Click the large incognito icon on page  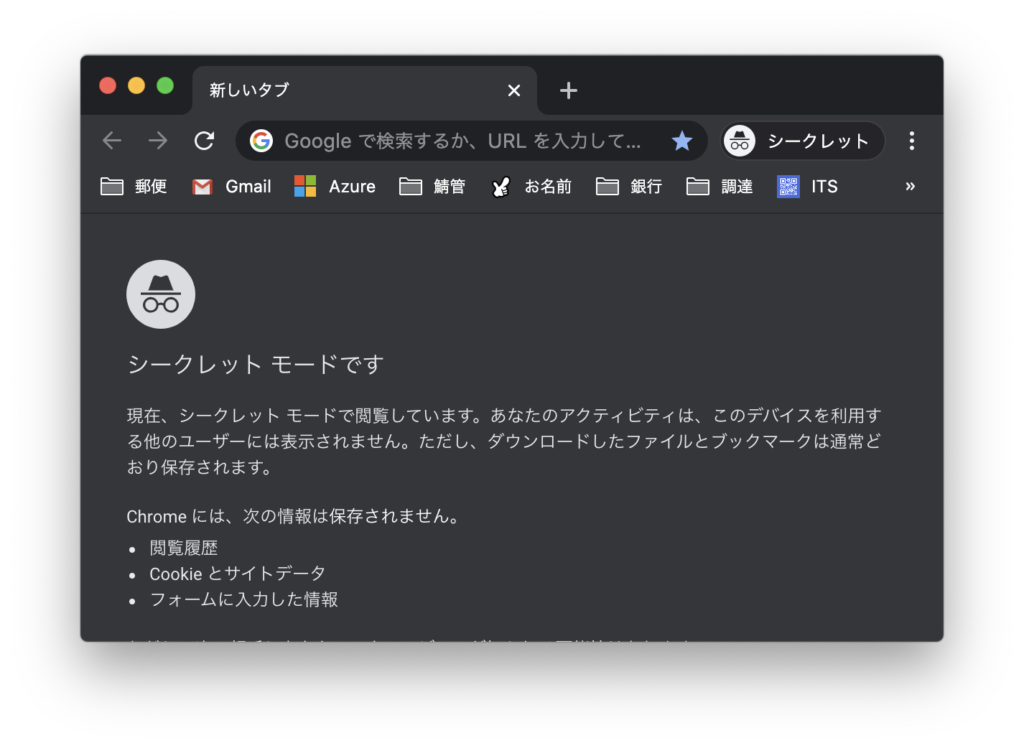(161, 294)
